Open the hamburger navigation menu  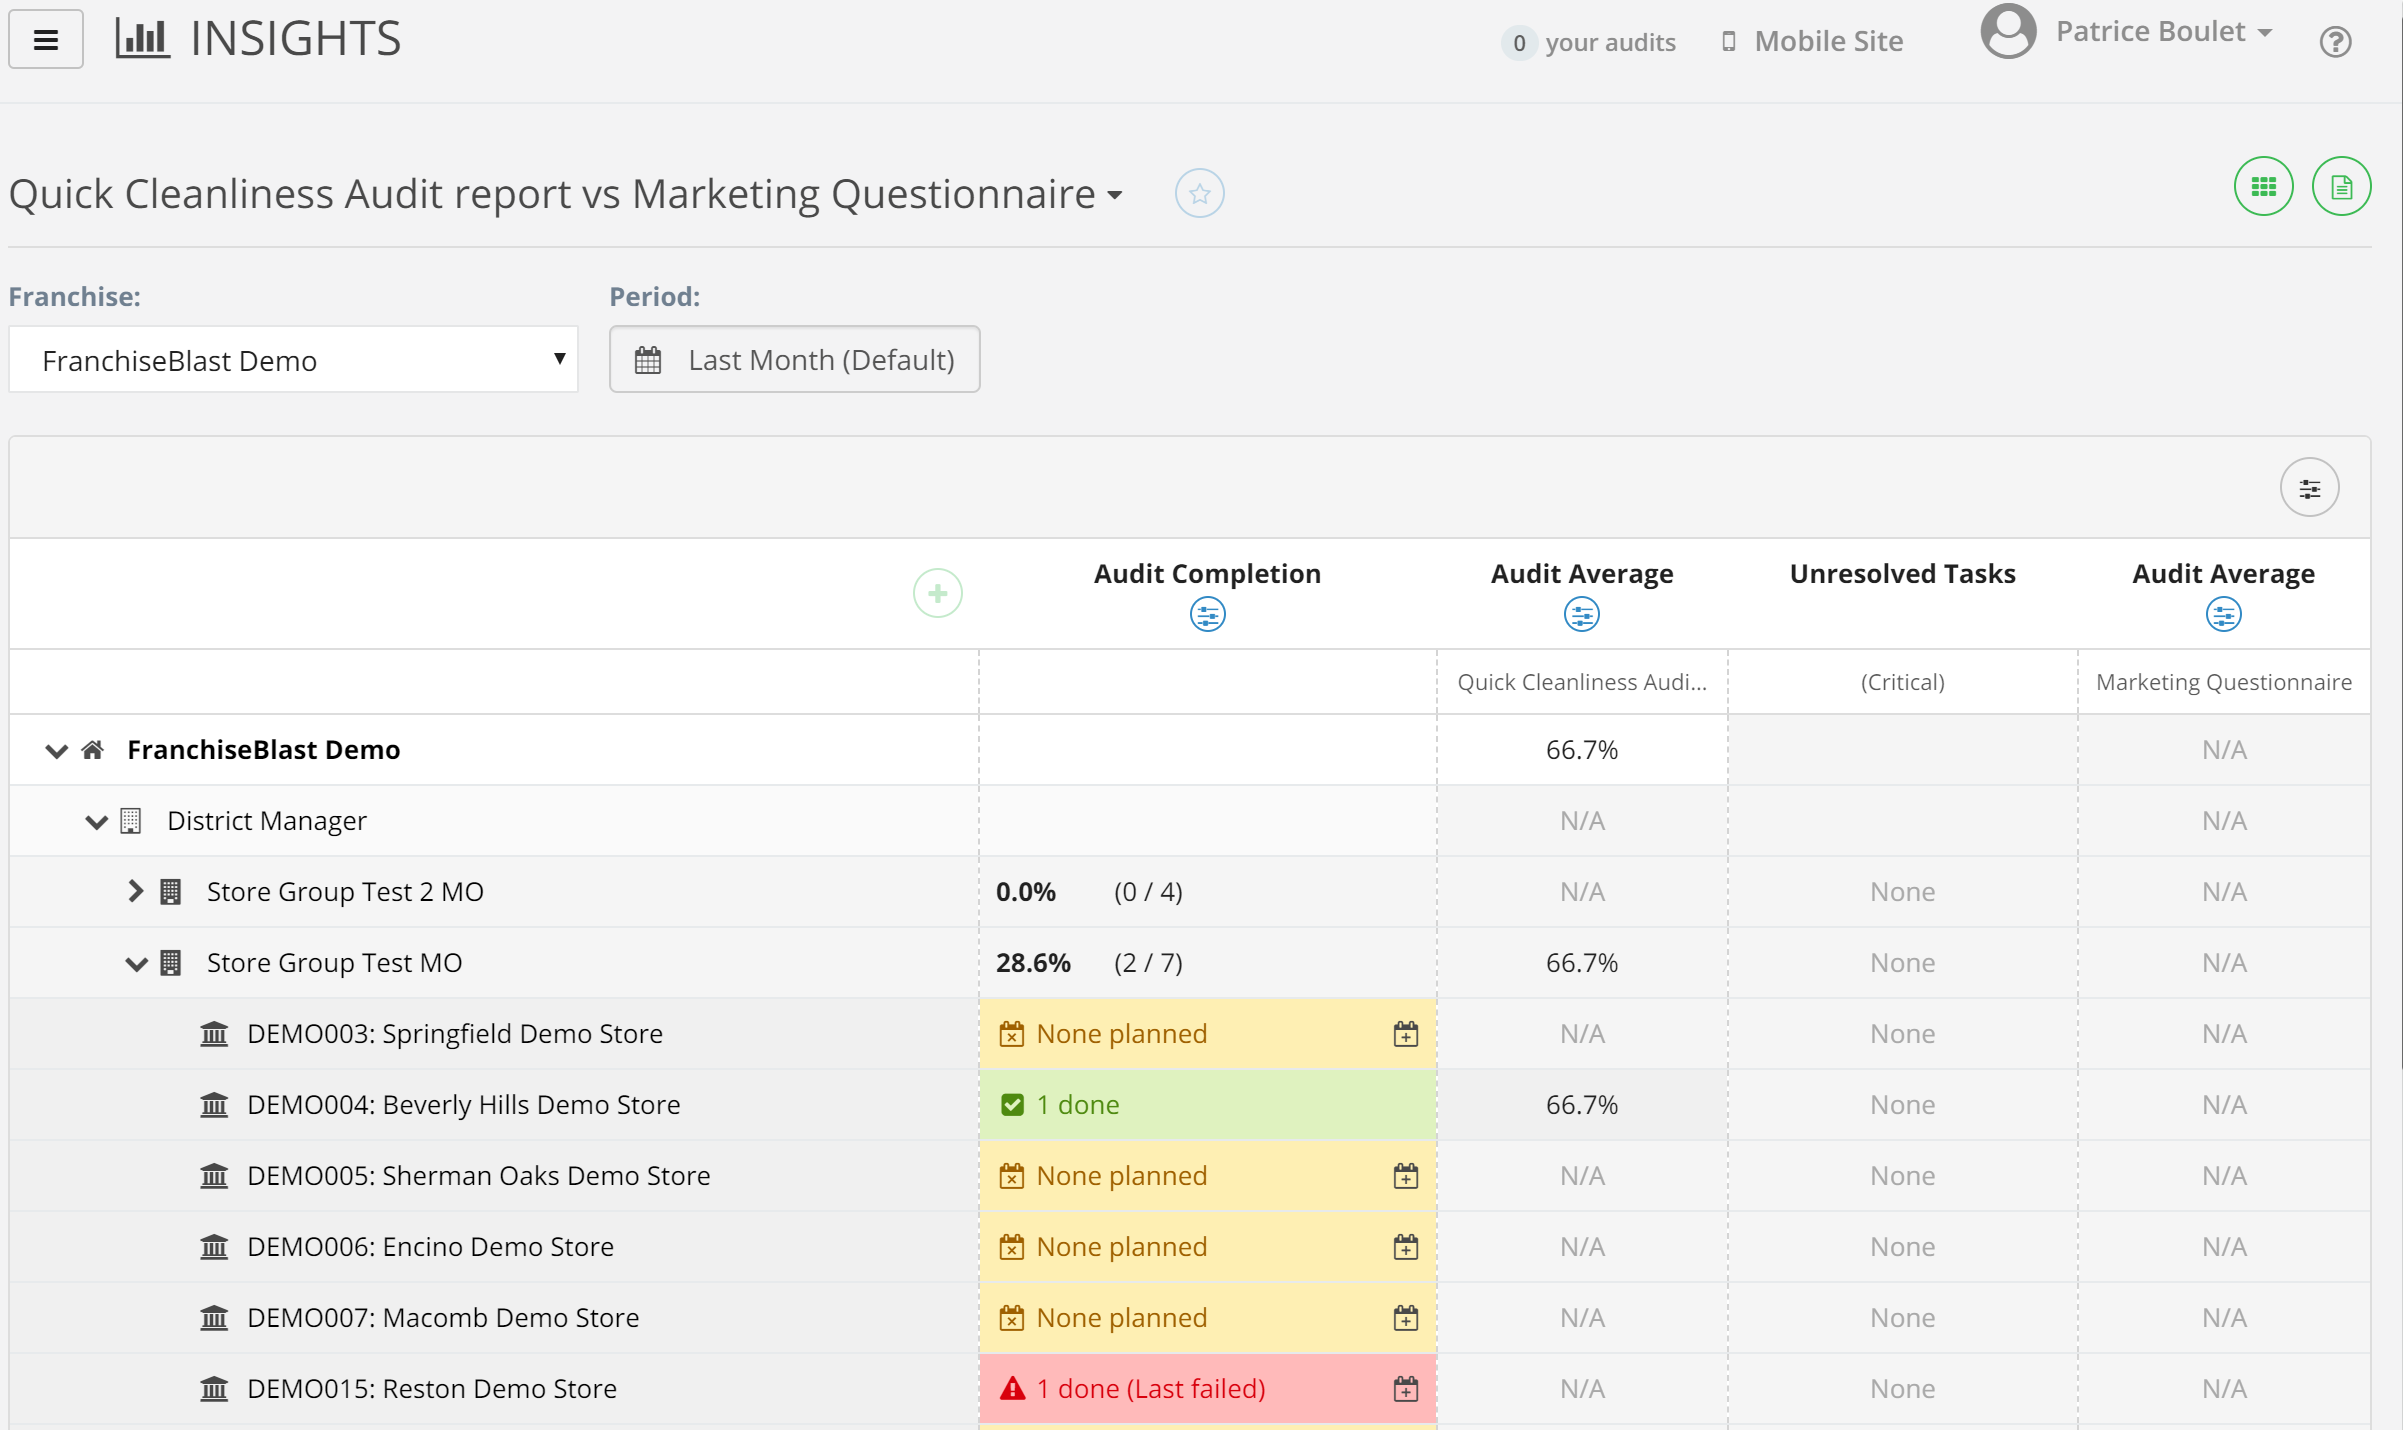click(x=45, y=40)
